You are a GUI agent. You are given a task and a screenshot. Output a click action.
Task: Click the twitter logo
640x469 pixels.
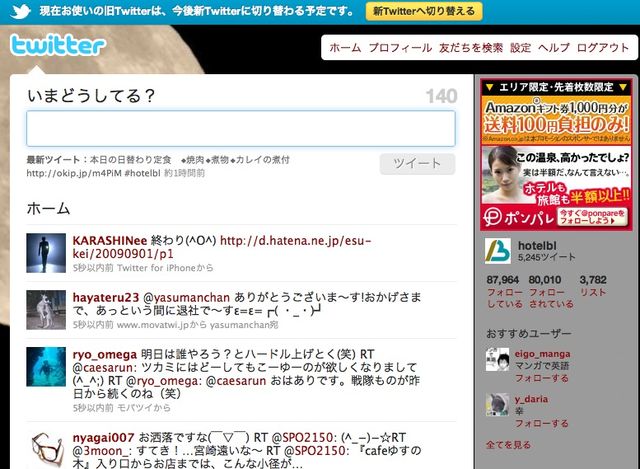58,45
